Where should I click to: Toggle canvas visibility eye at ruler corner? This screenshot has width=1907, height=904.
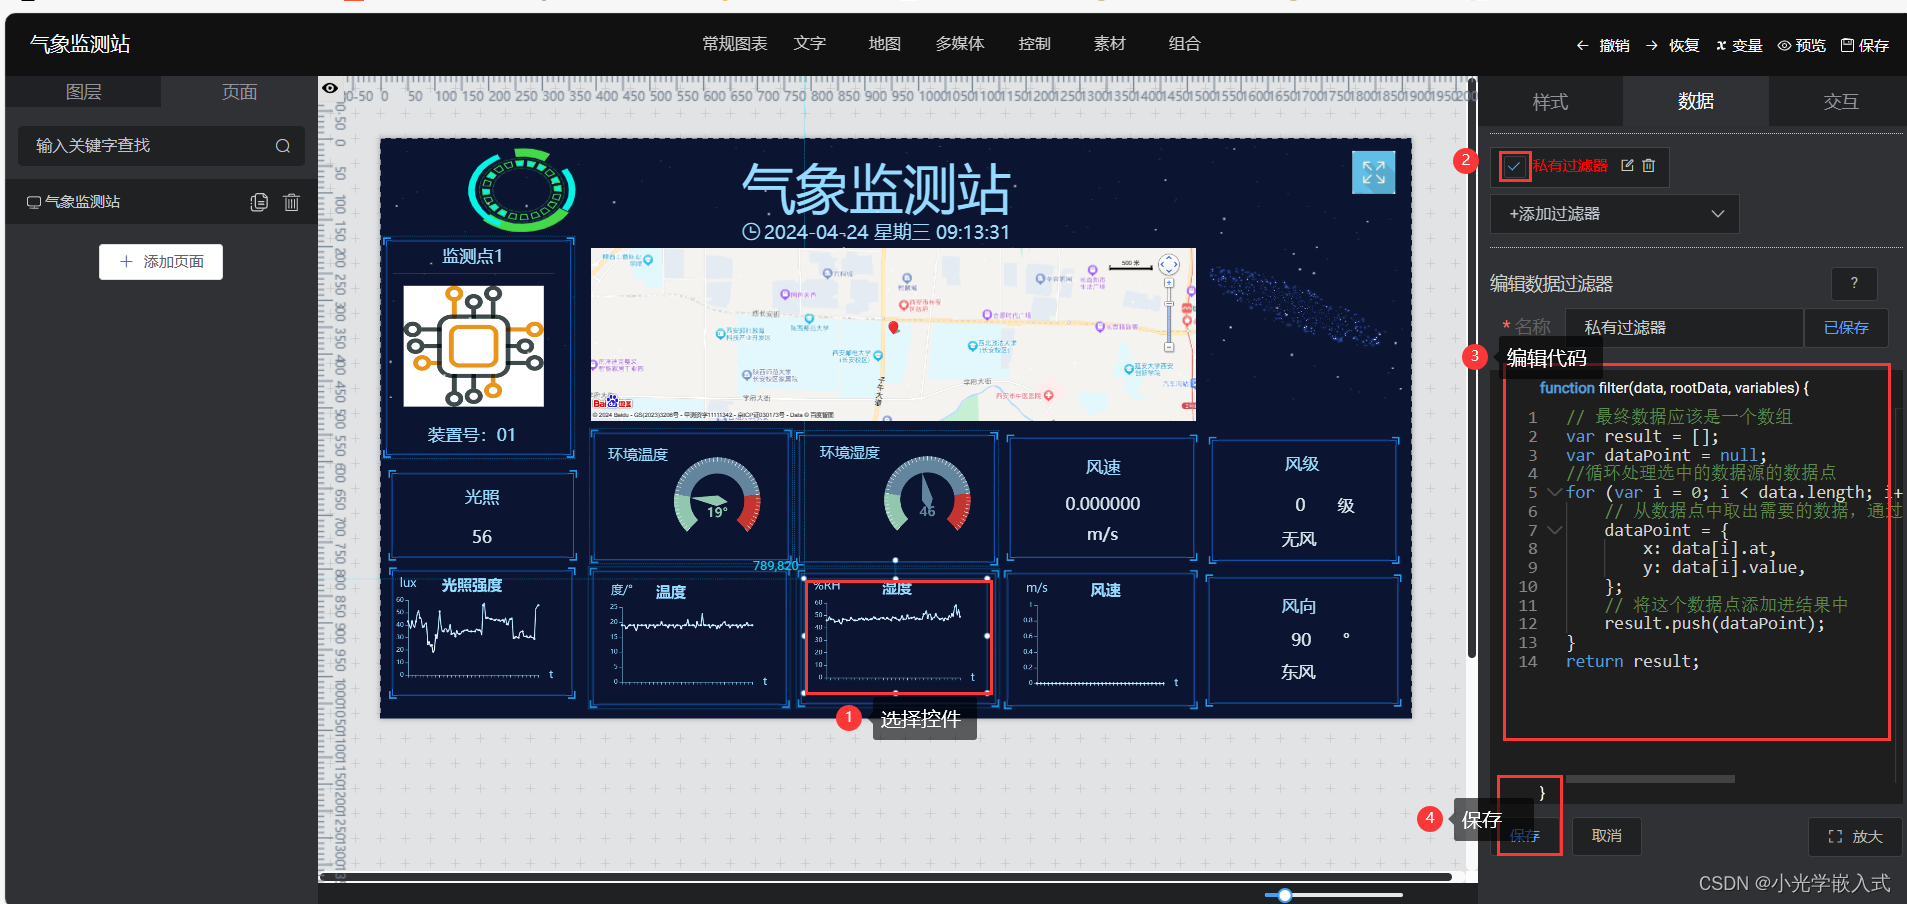click(x=329, y=88)
